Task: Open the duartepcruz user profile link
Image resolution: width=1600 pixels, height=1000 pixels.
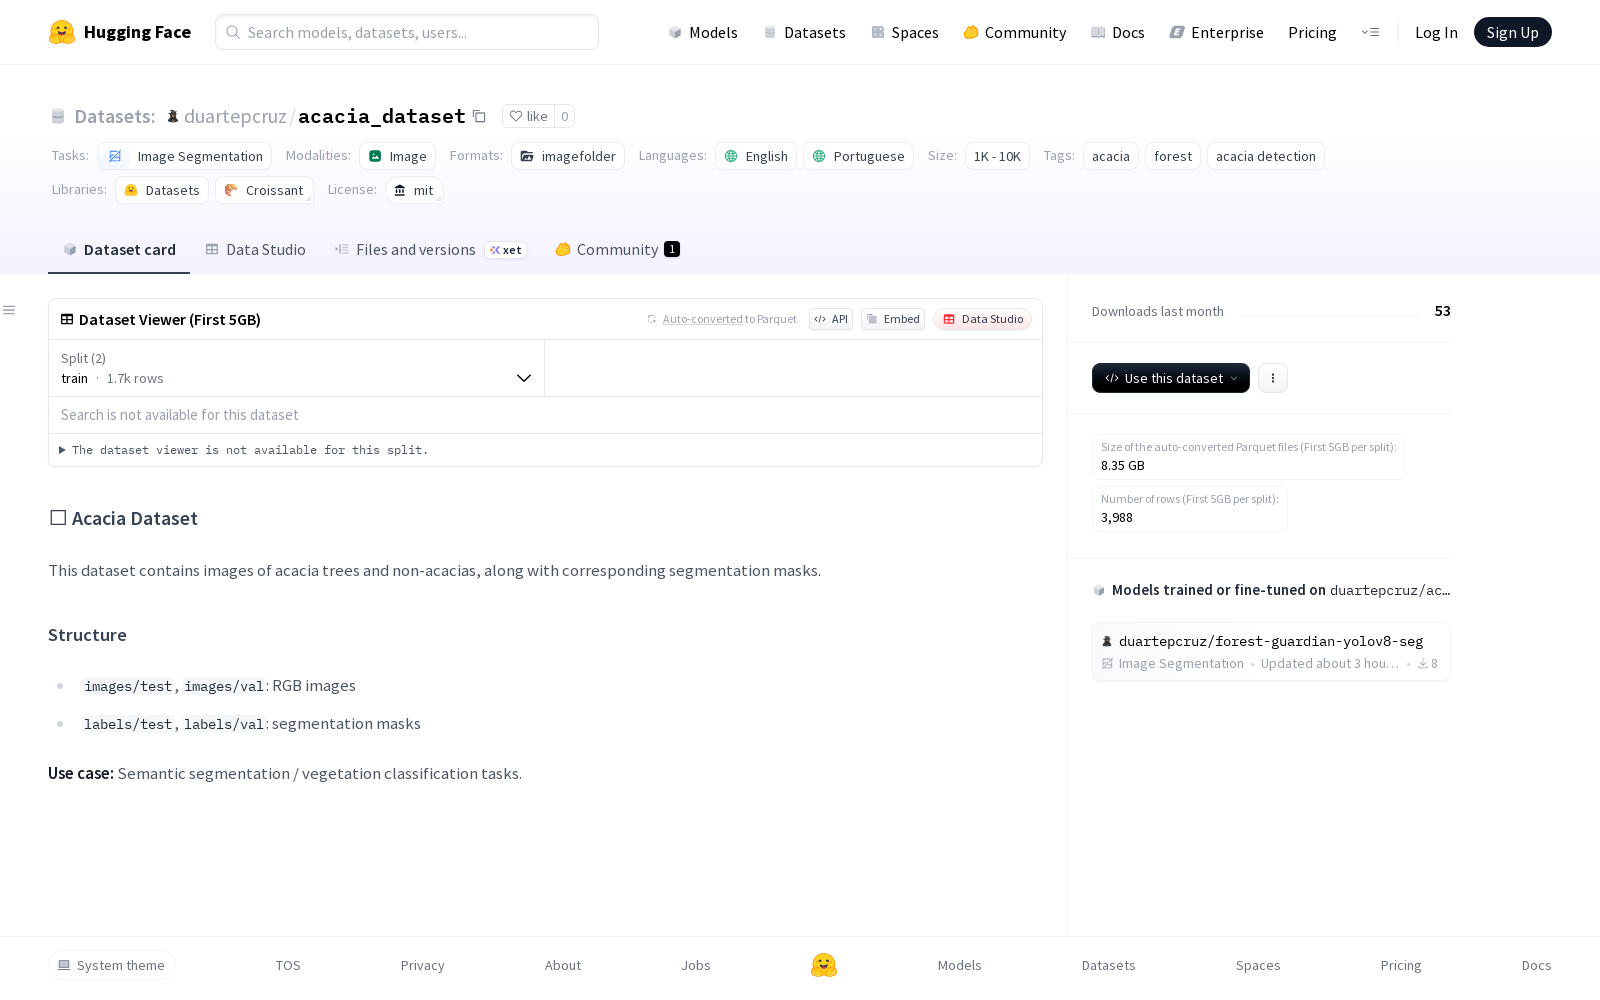Action: [235, 116]
